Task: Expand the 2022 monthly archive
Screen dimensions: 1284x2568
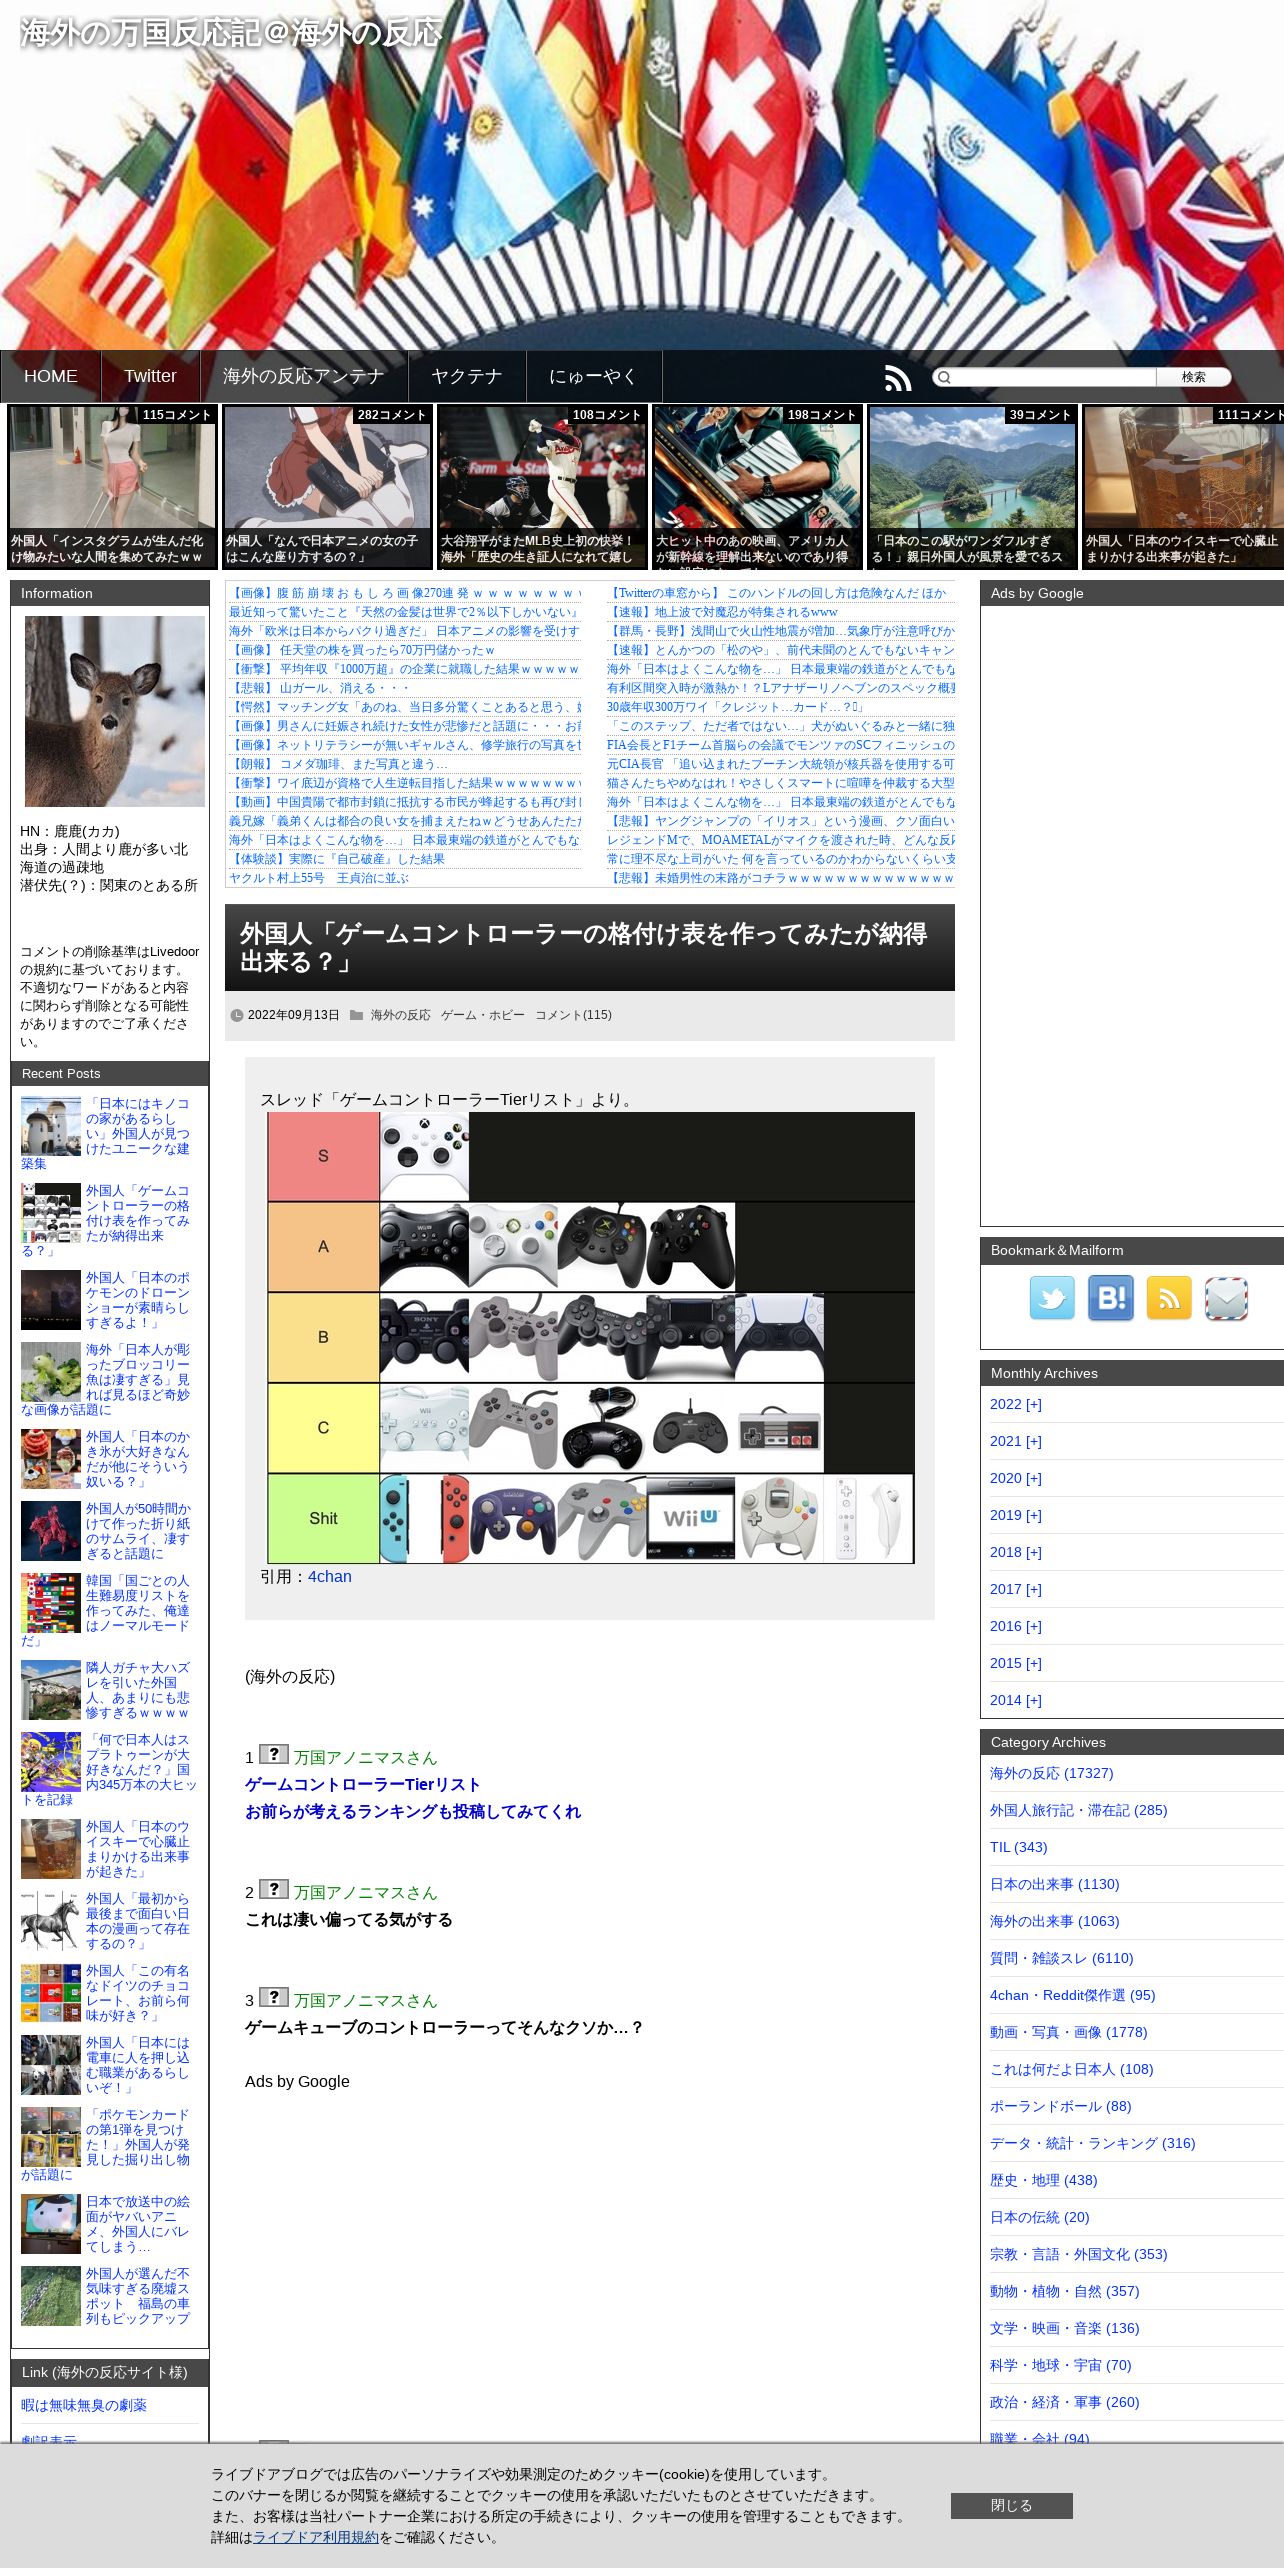Action: click(x=1016, y=1404)
